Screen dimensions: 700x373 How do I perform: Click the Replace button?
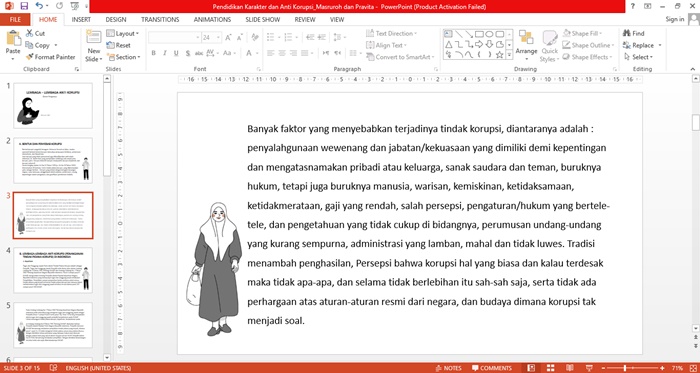pyautogui.click(x=642, y=45)
